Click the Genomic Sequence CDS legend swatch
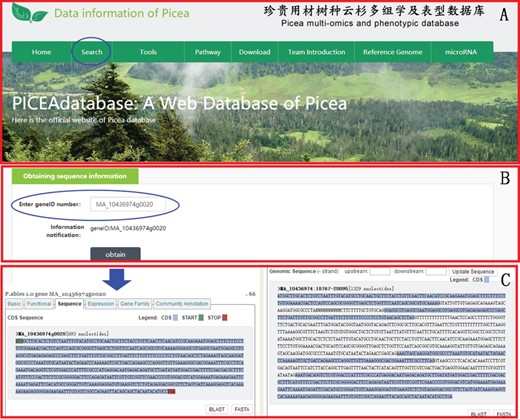The width and height of the screenshot is (520, 419). tap(486, 280)
